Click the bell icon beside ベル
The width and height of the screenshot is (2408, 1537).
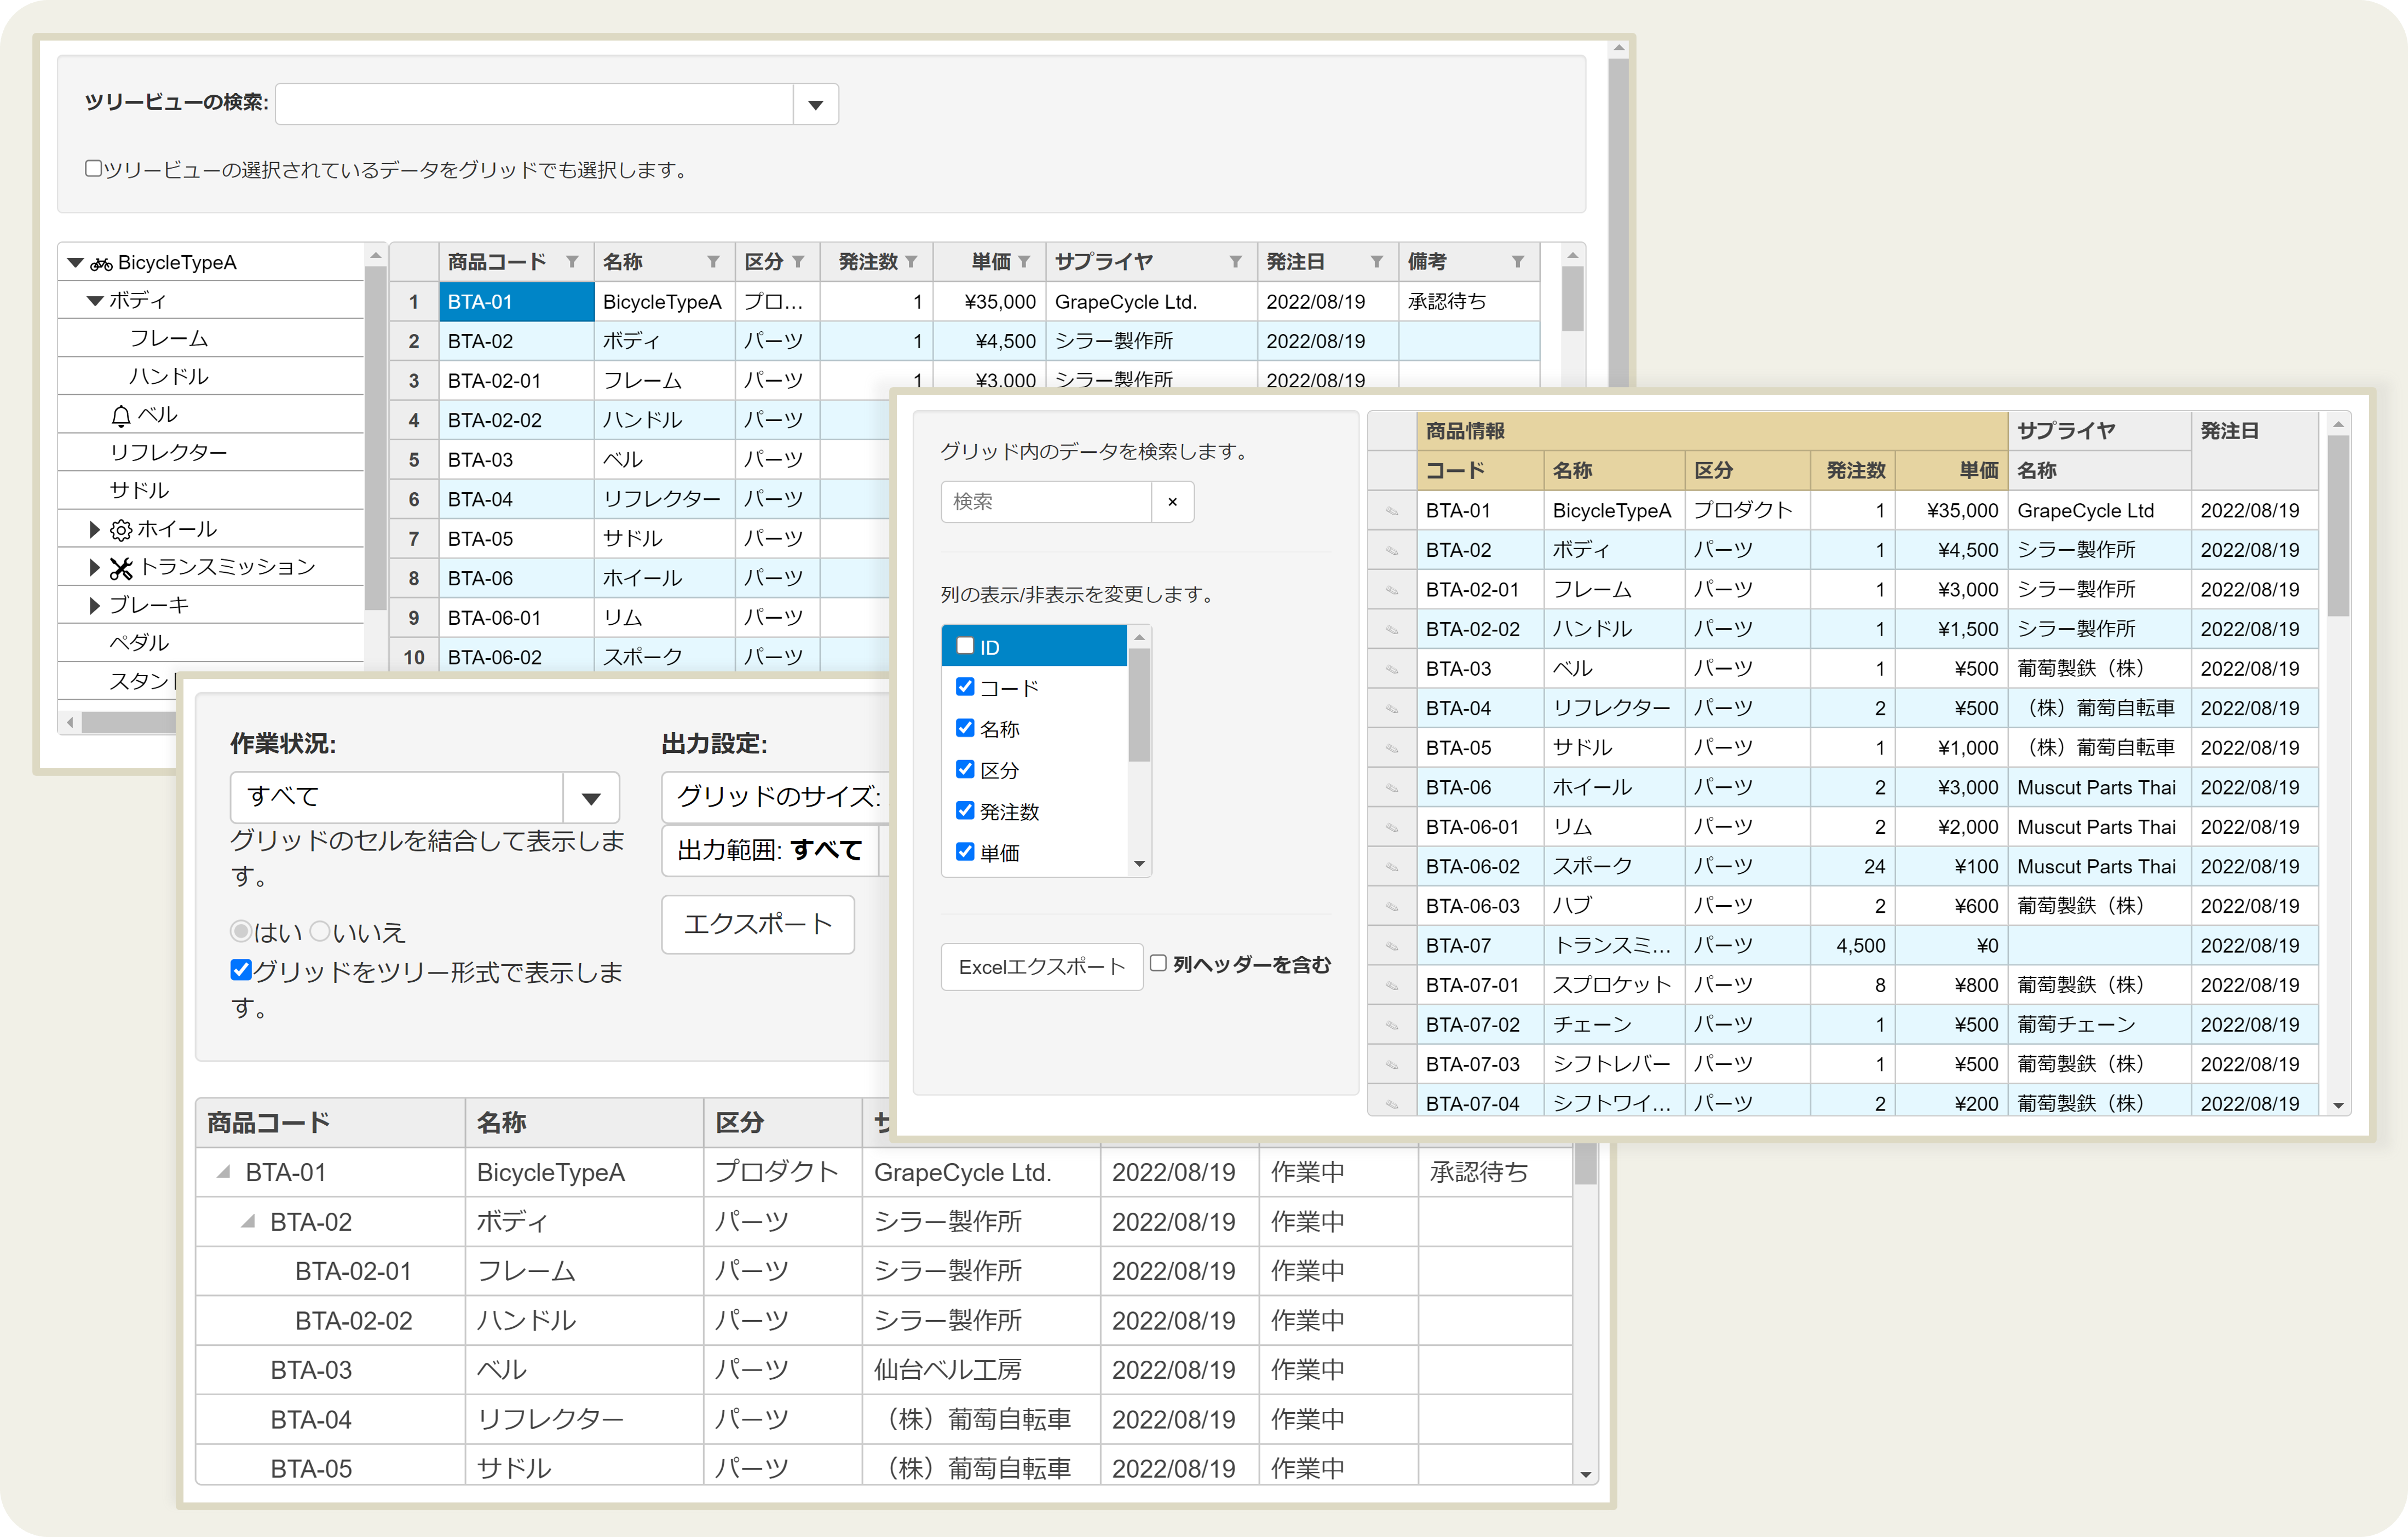tap(121, 416)
